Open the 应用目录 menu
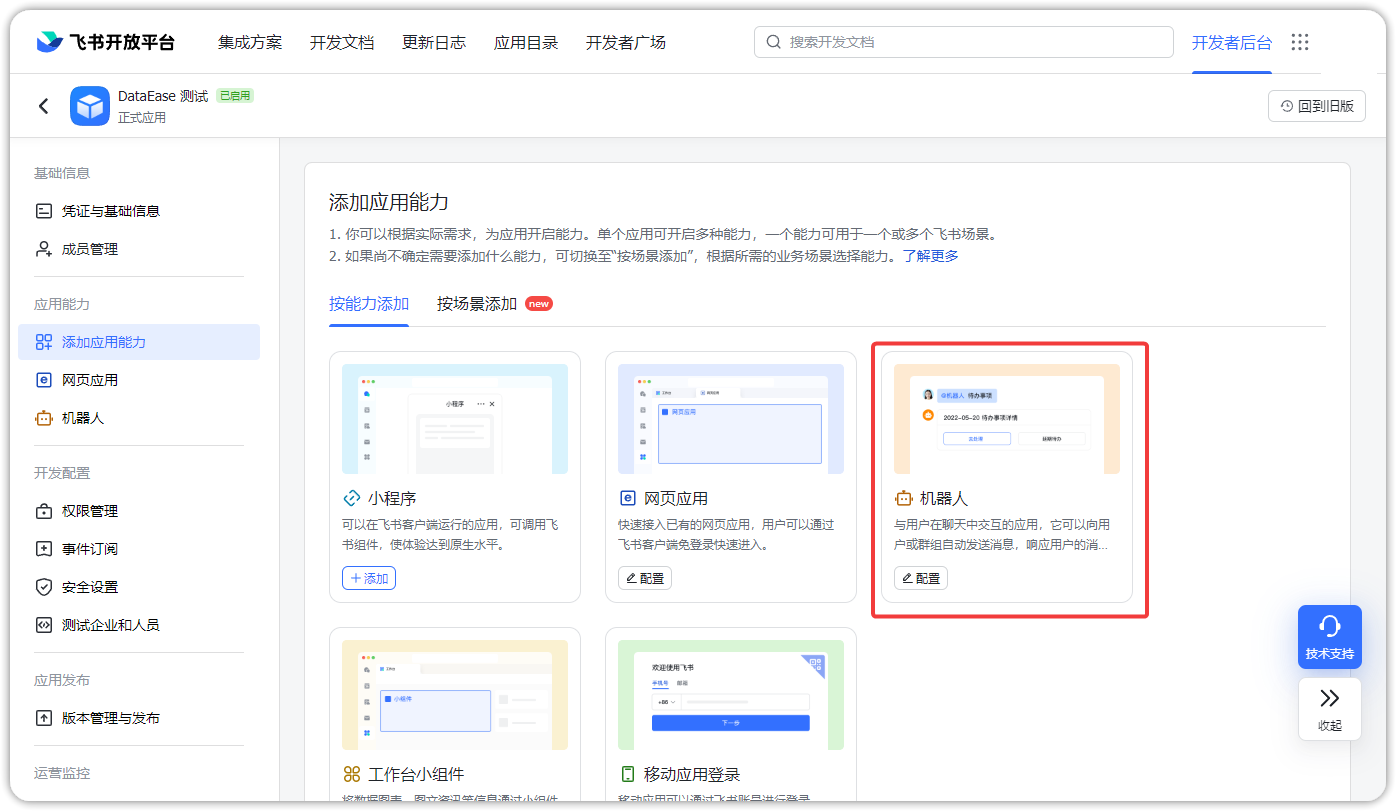This screenshot has width=1396, height=811. pos(526,42)
